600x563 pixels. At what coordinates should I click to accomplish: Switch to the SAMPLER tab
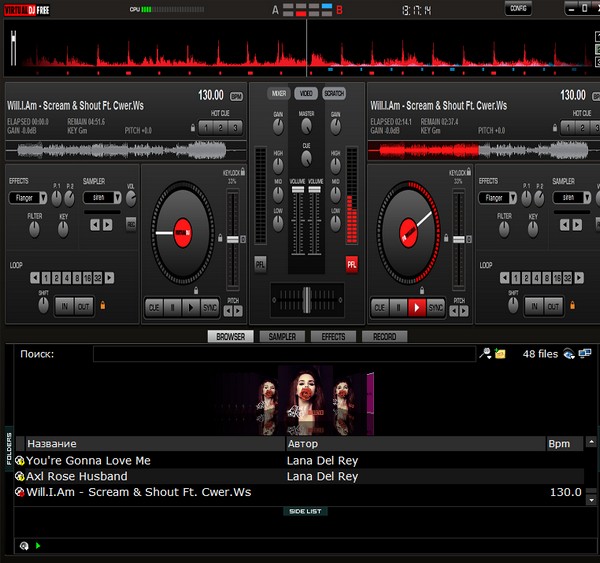point(282,337)
